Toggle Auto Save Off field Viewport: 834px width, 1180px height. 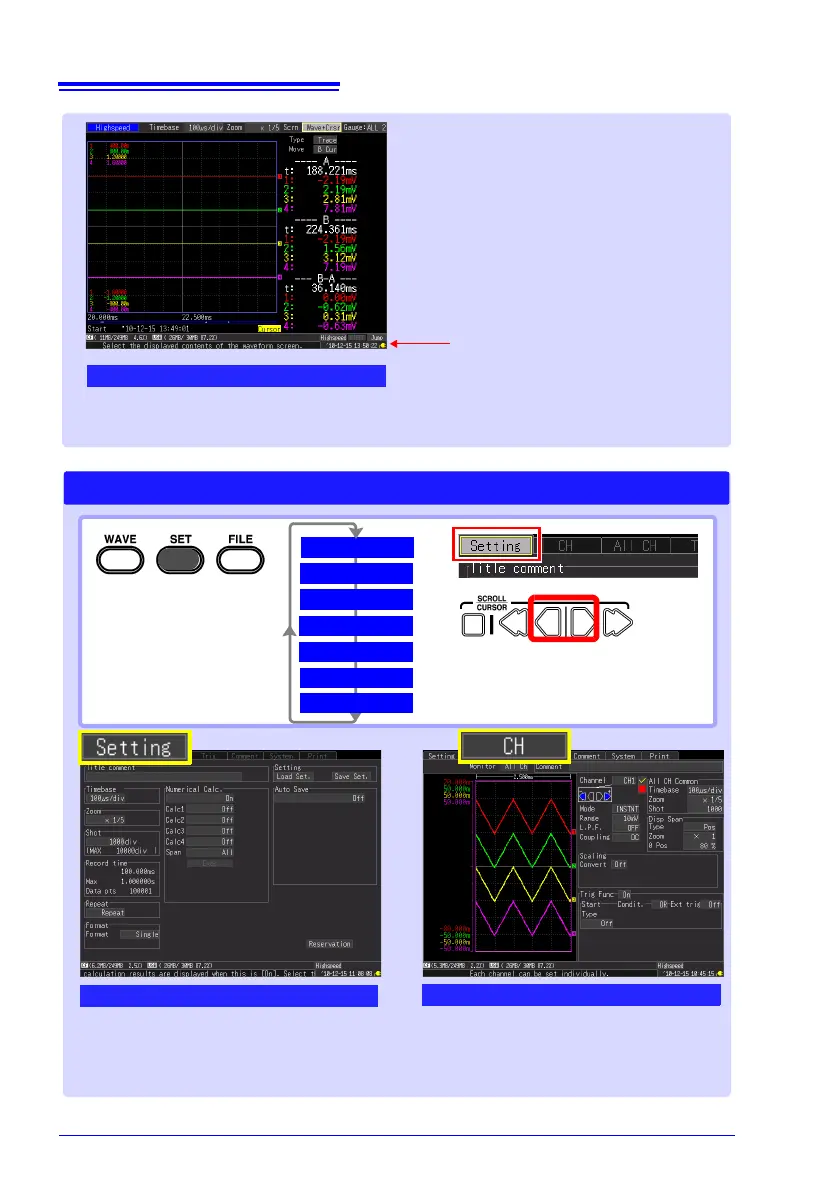point(321,798)
